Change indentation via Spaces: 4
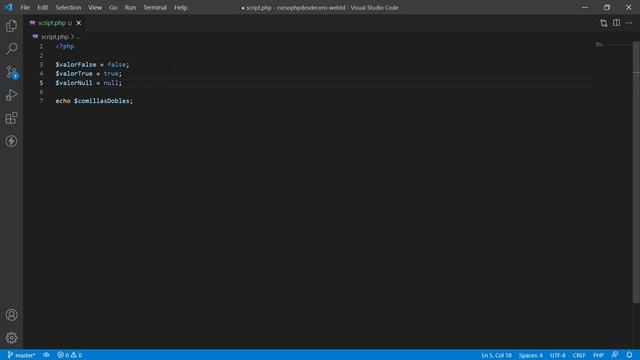 [x=531, y=356]
